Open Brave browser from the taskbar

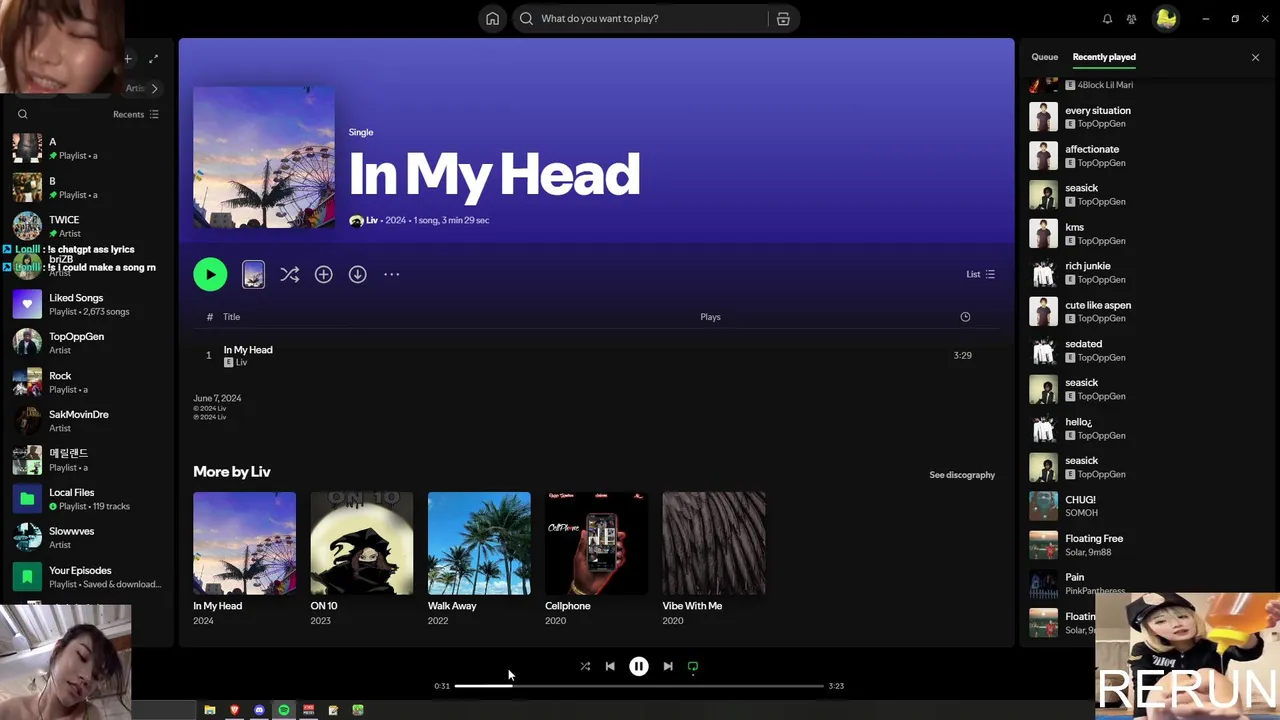[x=235, y=710]
